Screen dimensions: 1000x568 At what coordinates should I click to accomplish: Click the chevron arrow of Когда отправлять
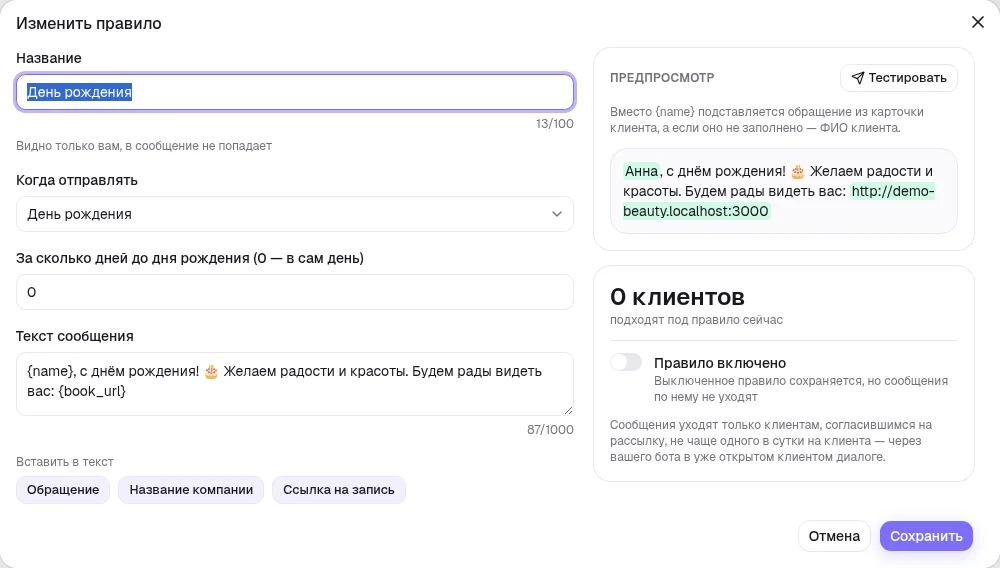click(557, 214)
